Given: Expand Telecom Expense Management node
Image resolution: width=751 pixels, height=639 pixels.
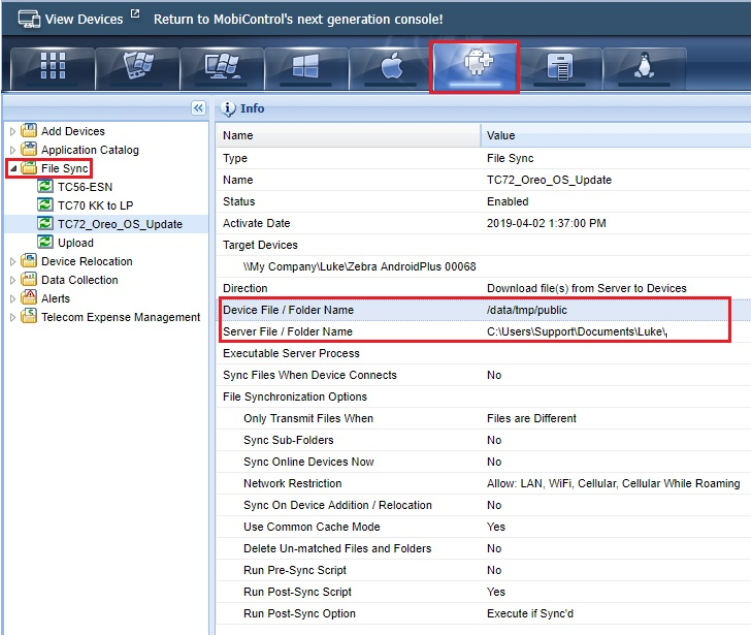Looking at the screenshot, I should click(x=13, y=317).
